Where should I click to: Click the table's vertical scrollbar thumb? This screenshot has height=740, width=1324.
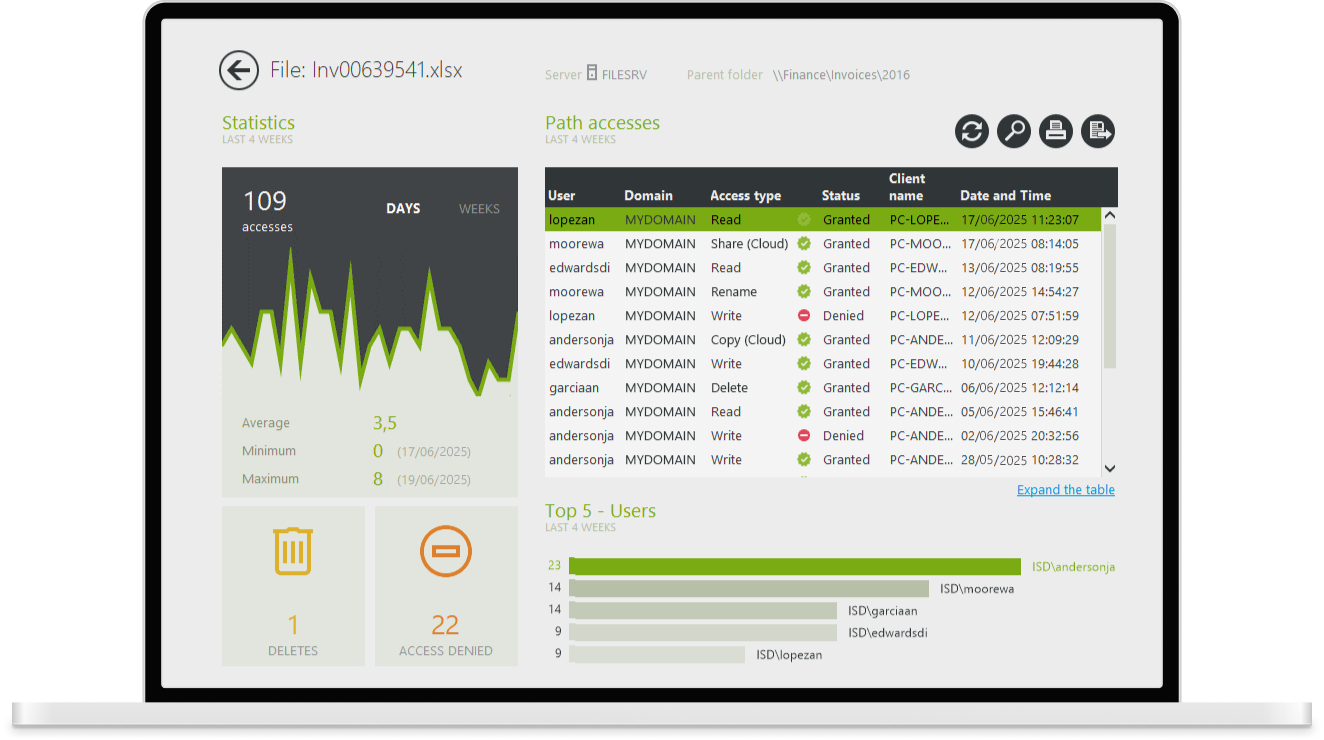point(1110,296)
